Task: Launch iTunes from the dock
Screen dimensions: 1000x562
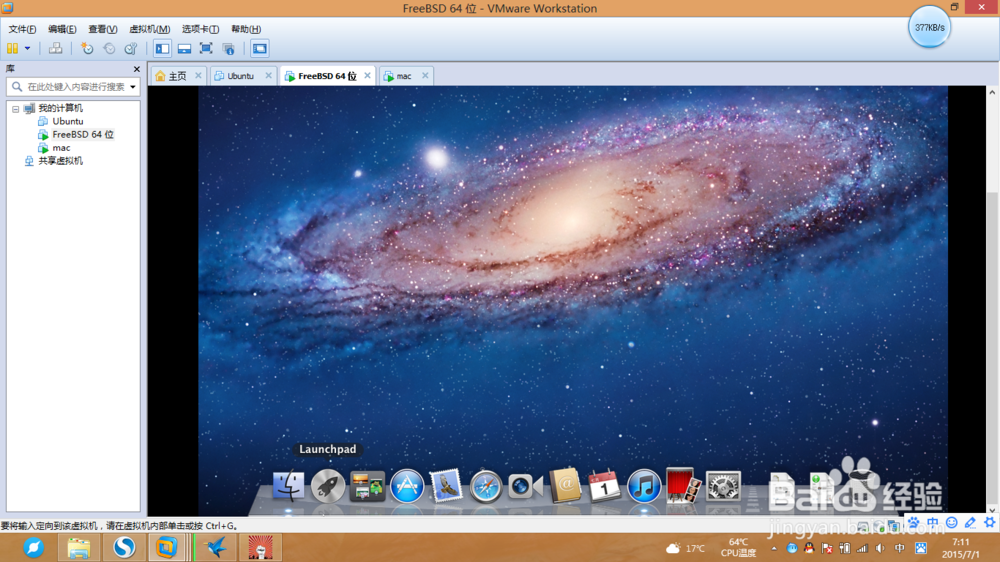Action: pos(644,486)
